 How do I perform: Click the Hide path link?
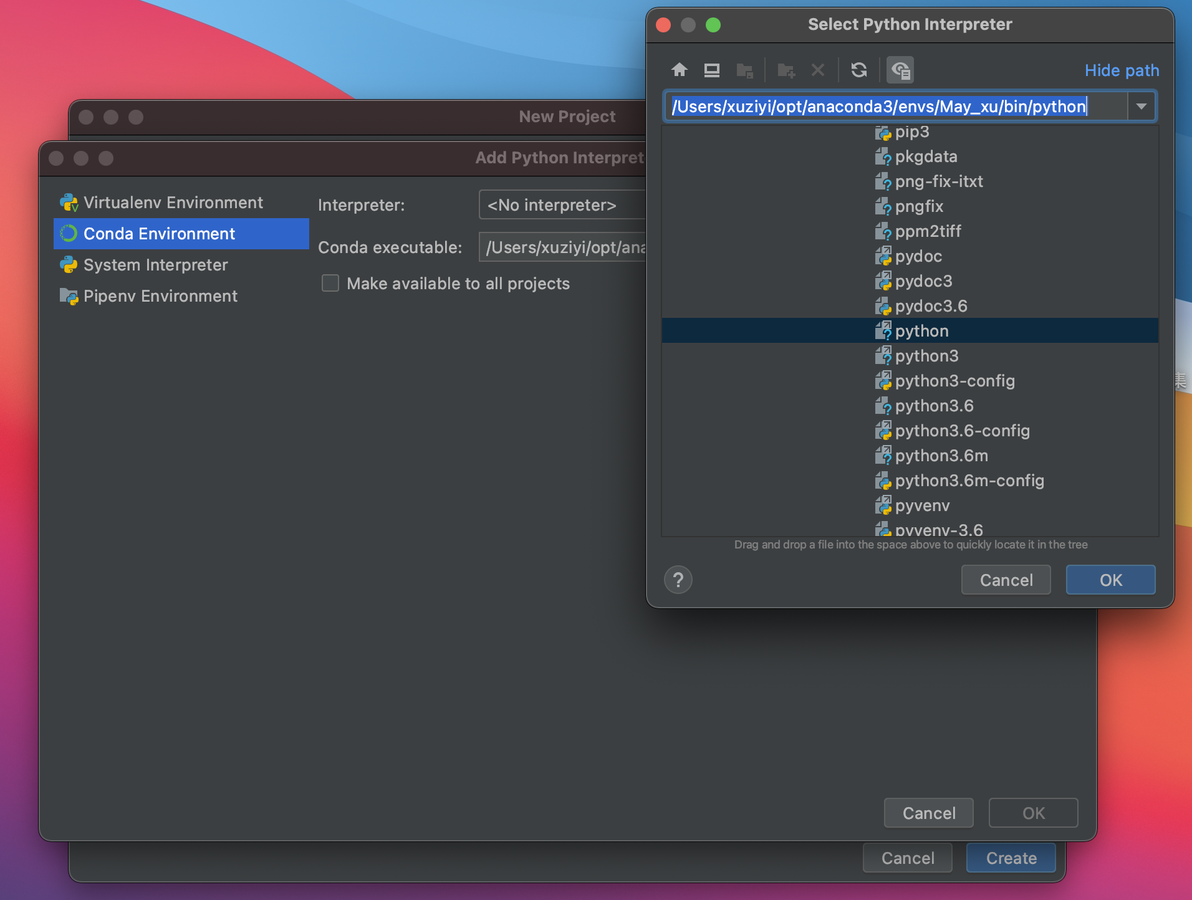1121,70
